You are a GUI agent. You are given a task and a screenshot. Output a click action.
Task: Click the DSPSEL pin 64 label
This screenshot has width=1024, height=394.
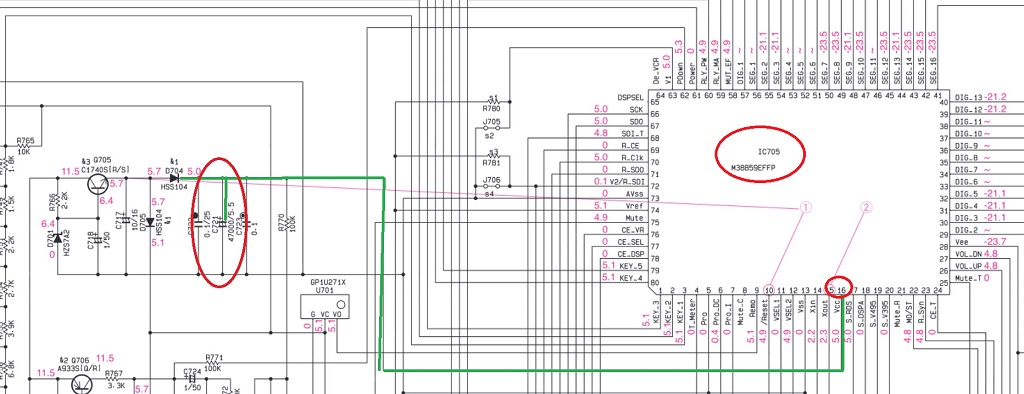tap(633, 97)
